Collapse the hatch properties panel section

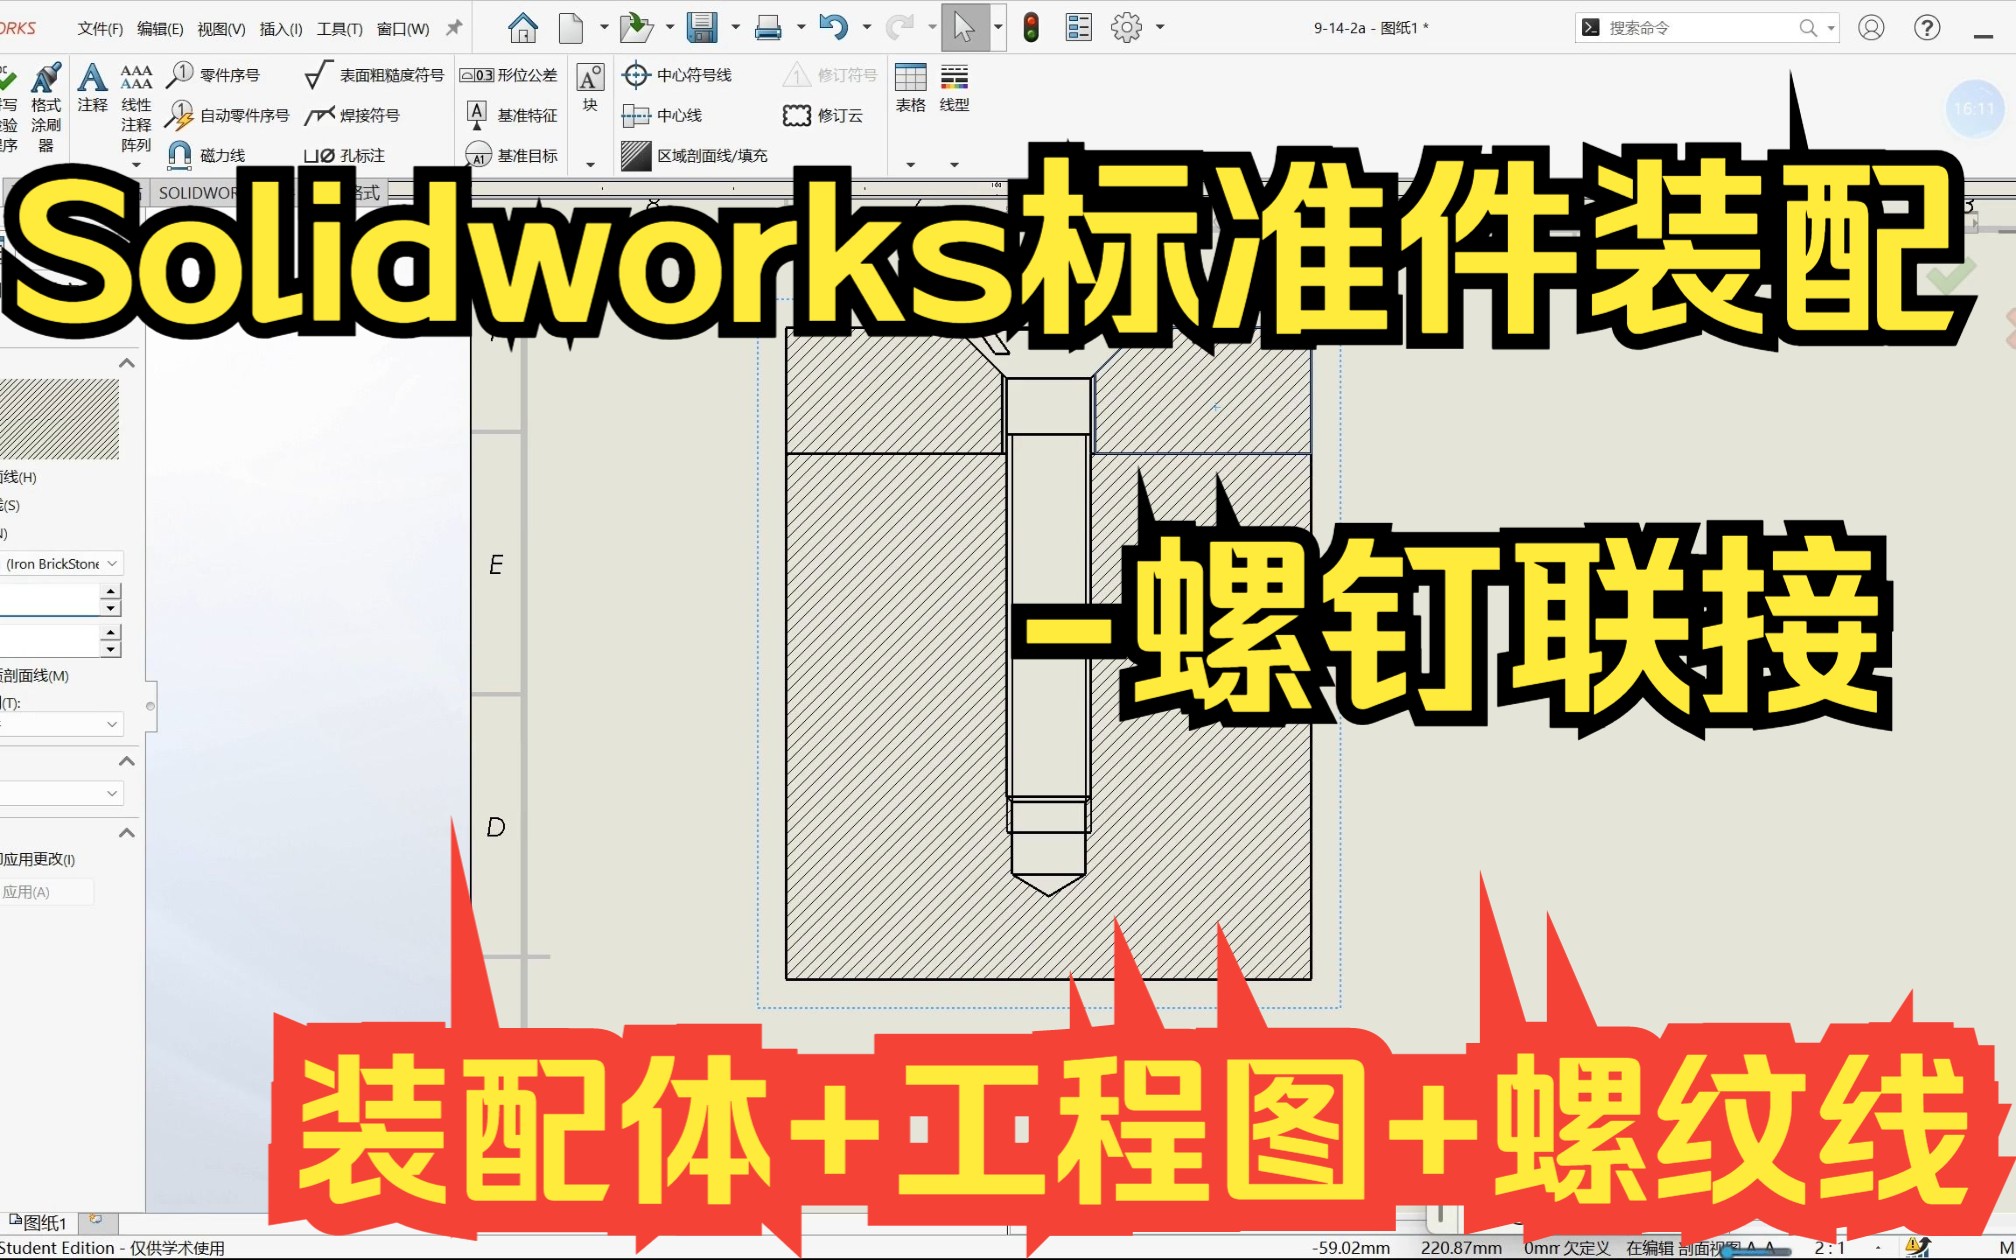click(x=127, y=362)
